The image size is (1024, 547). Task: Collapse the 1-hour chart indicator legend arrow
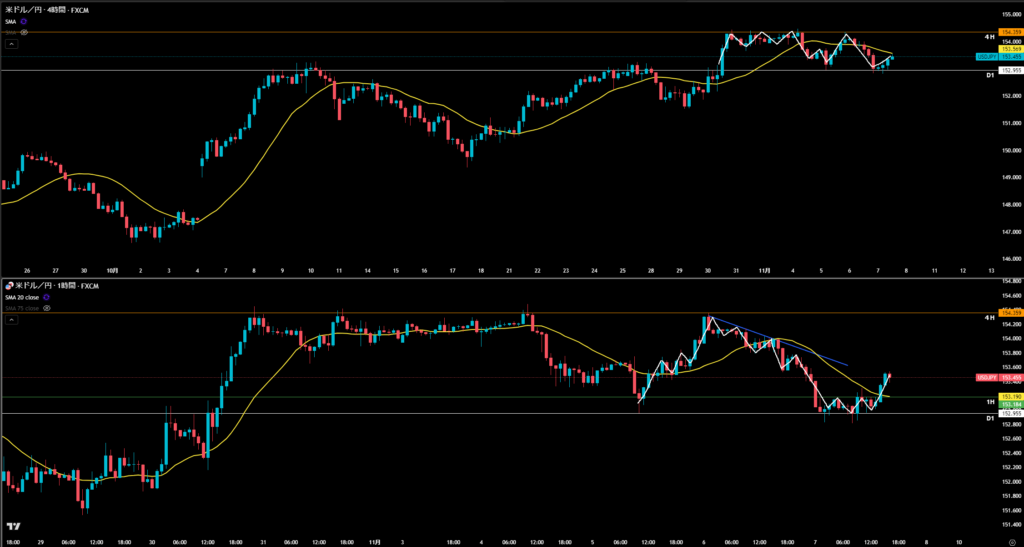12,320
